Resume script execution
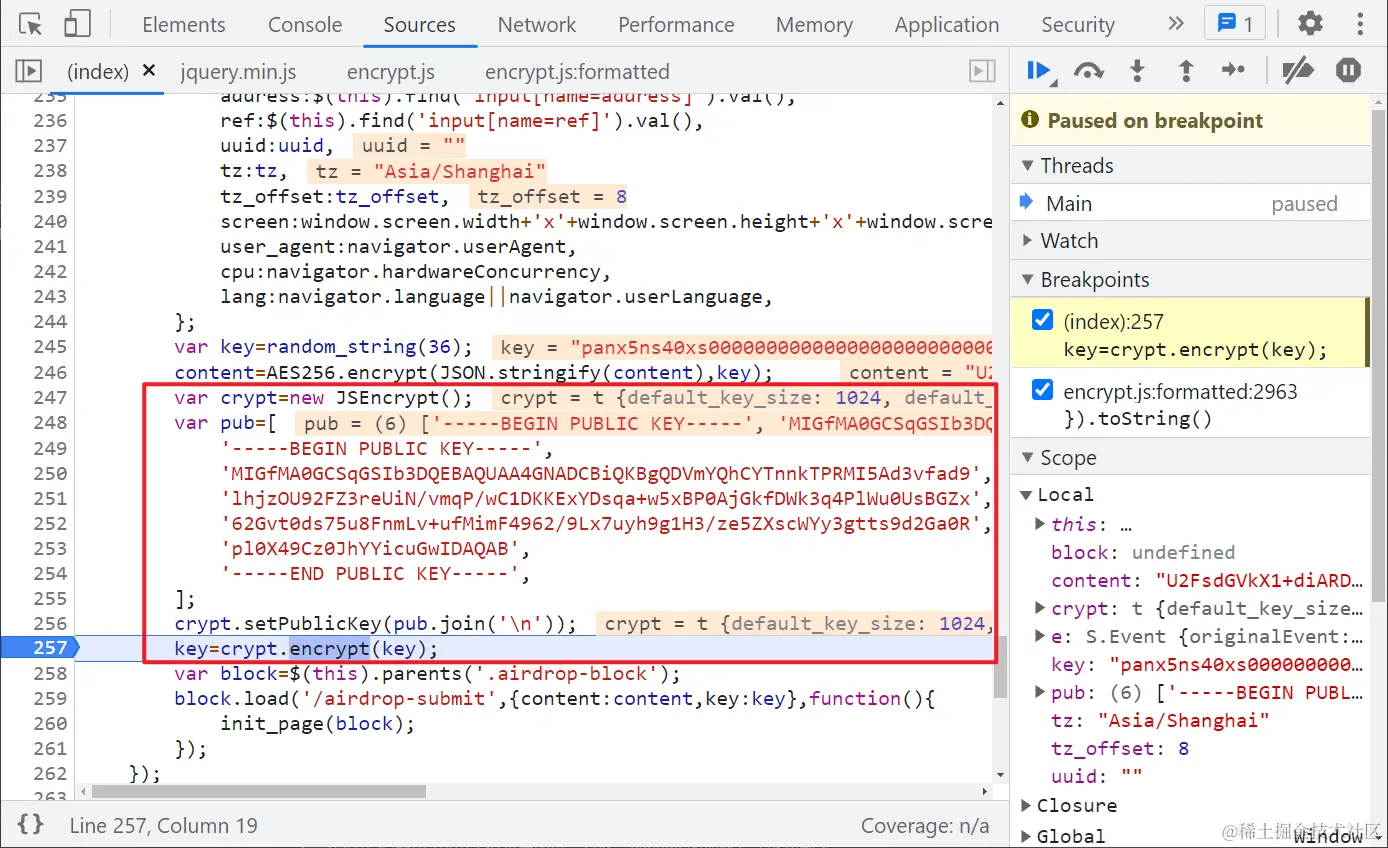1388x848 pixels. [1039, 70]
